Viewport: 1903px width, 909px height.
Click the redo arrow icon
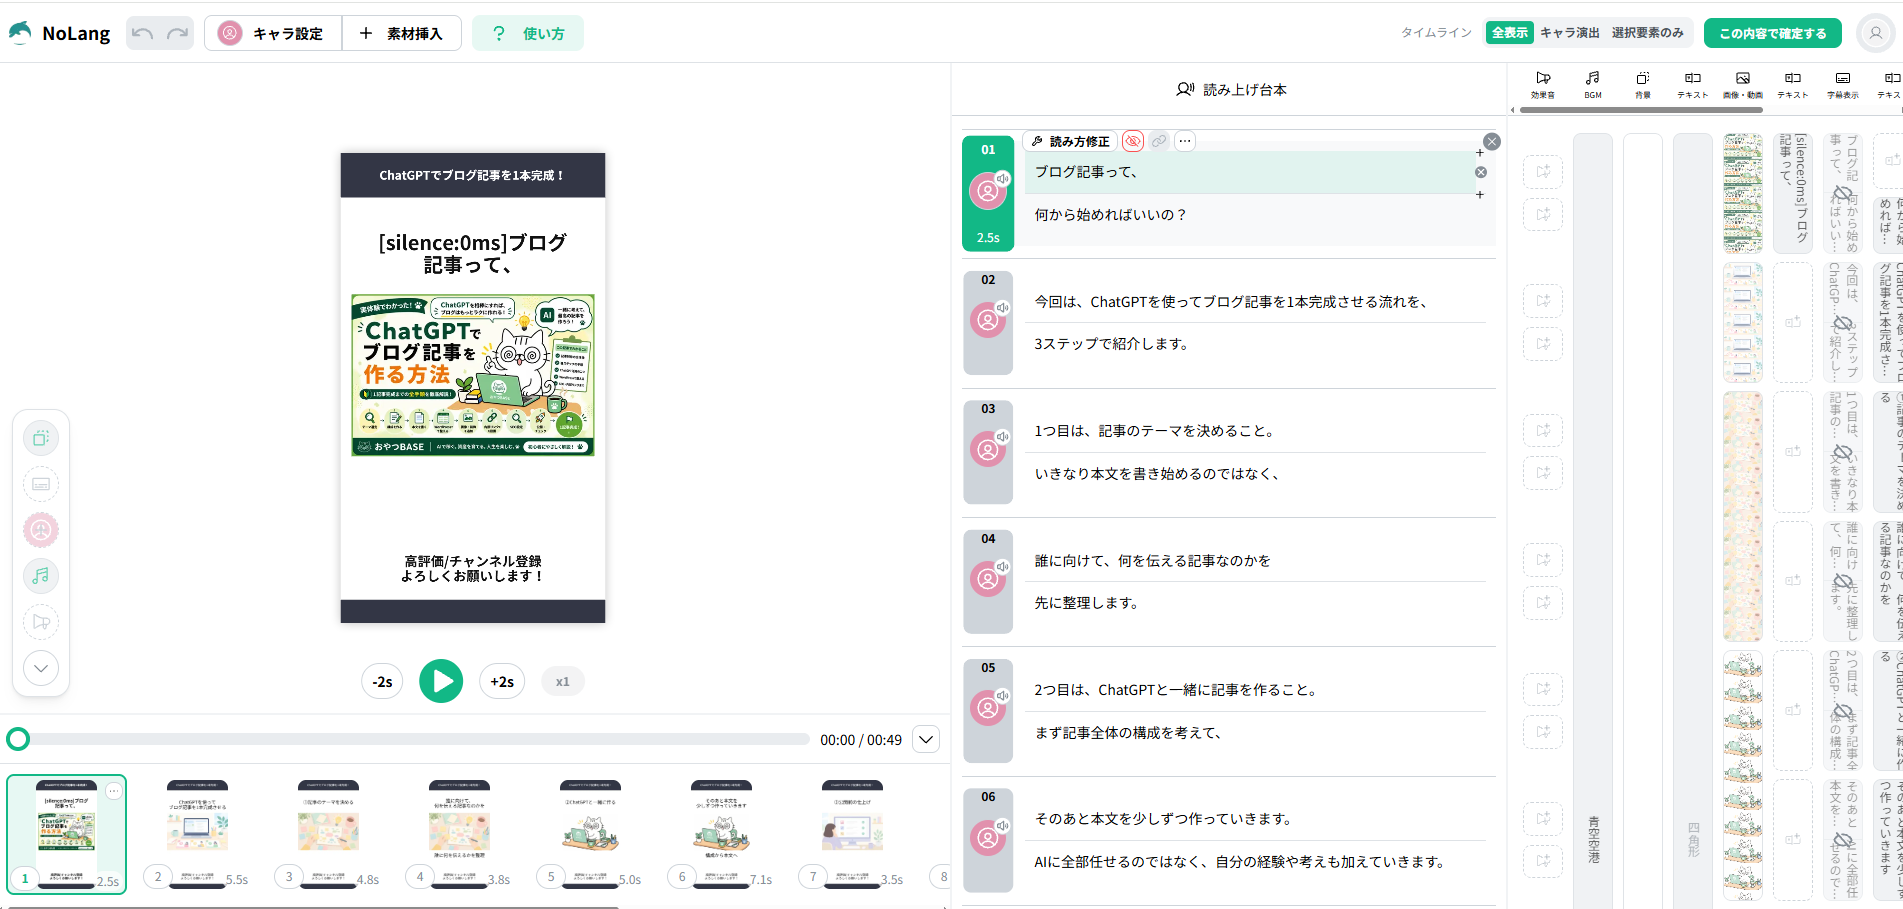(x=178, y=33)
